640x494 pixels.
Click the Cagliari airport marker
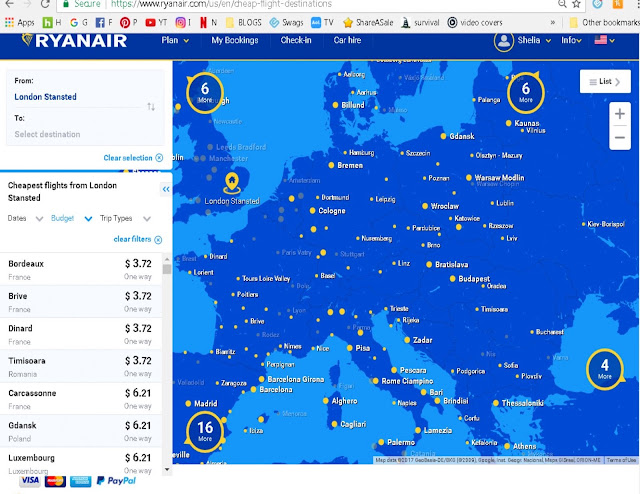click(334, 424)
